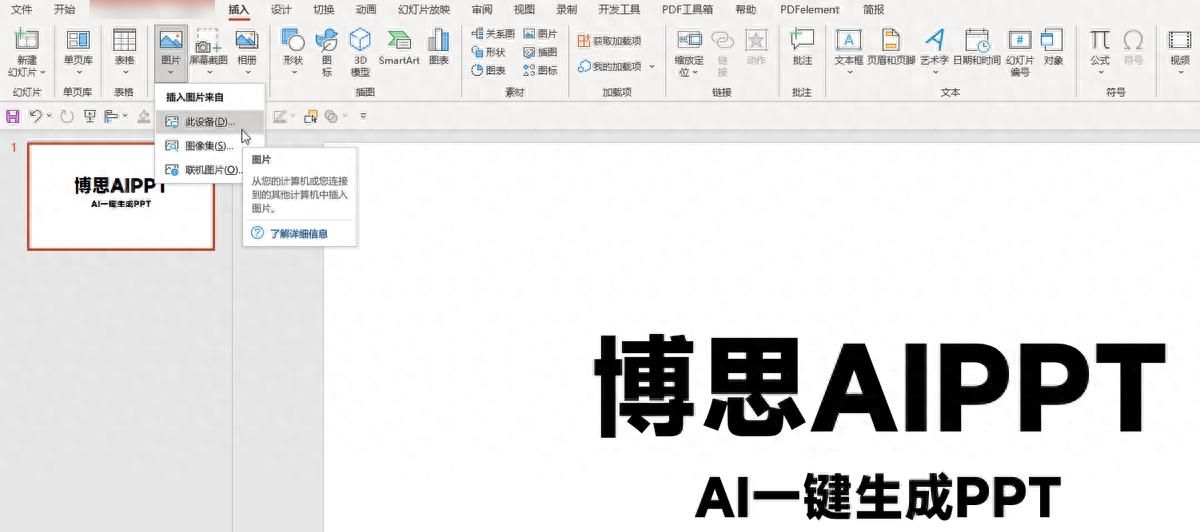Open the undo history dropdown arrow
Screen dimensions: 1200x532
(x=49, y=117)
